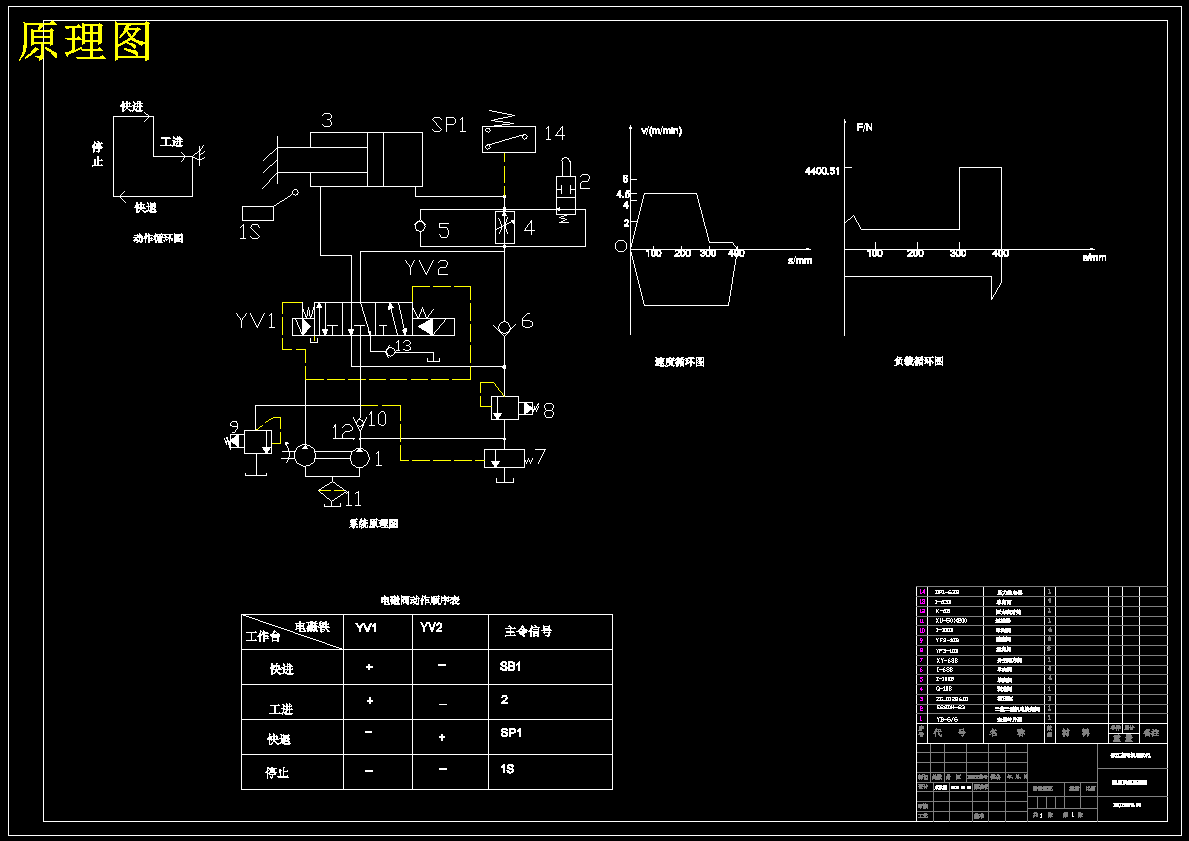Image resolution: width=1189 pixels, height=841 pixels.
Task: Select the pump circle numbered 1
Action: pos(360,457)
